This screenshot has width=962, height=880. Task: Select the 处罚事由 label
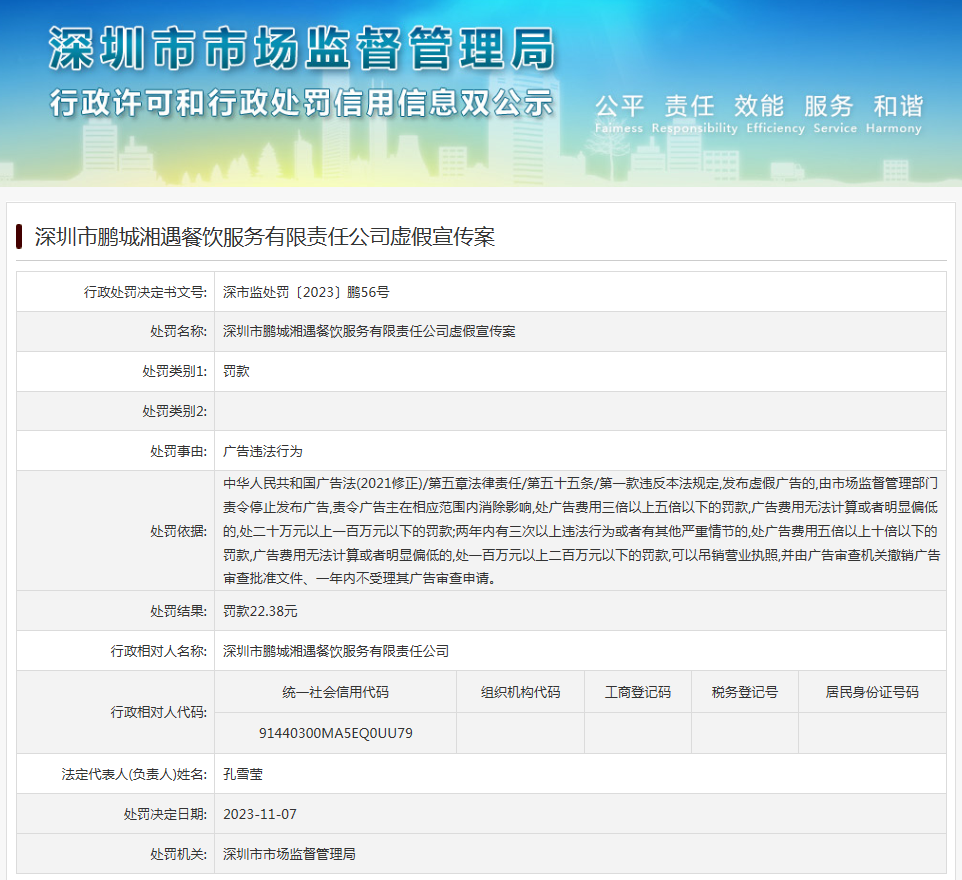click(x=179, y=451)
